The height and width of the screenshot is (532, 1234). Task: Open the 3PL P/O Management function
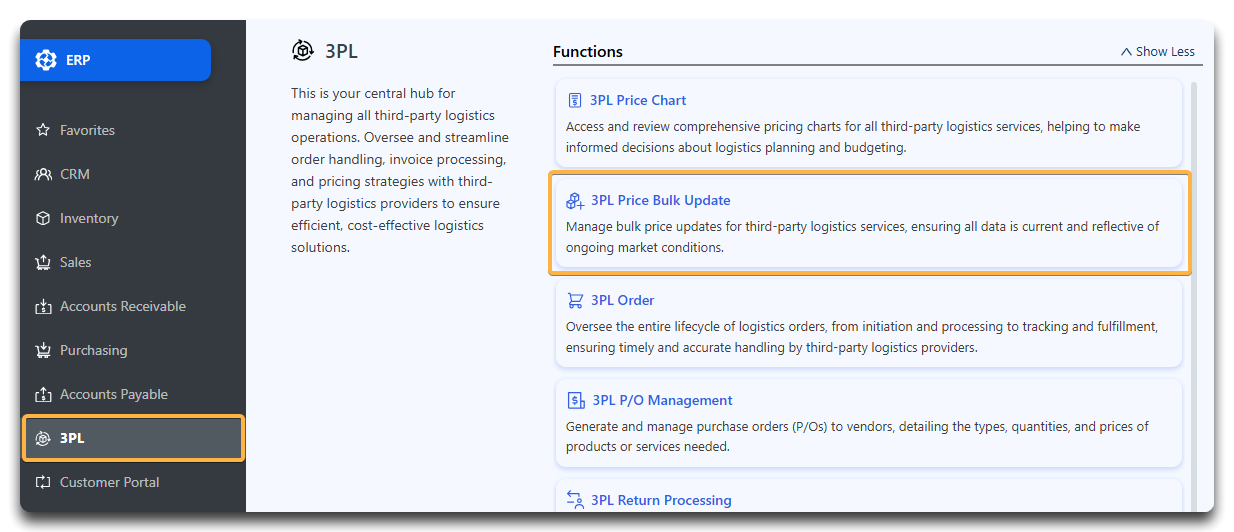pos(662,400)
